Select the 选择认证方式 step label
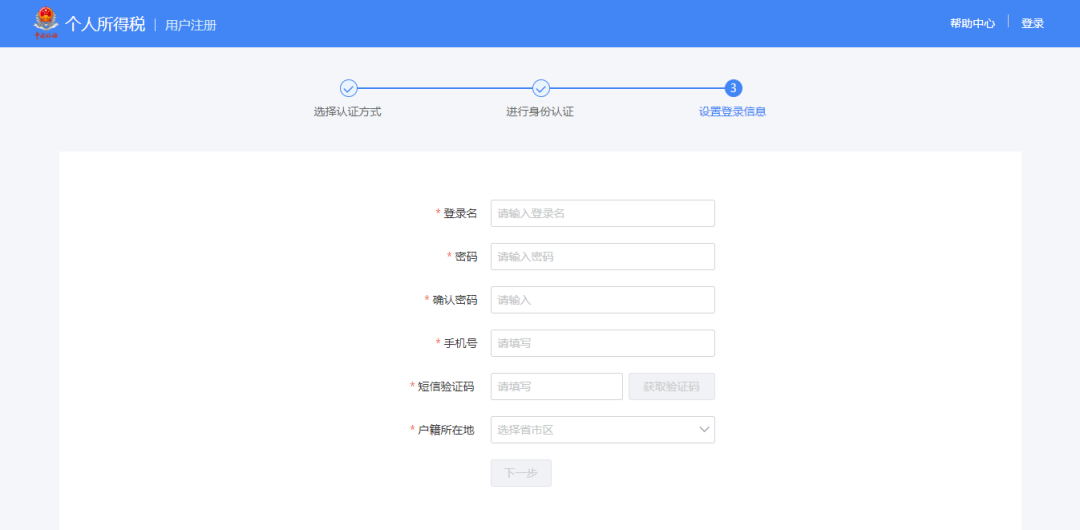 click(347, 111)
